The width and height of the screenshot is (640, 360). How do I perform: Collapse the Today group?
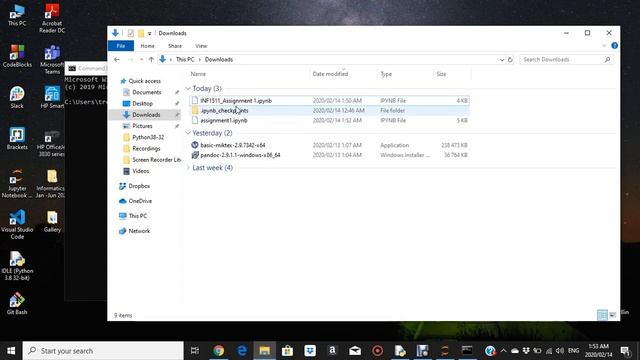(x=188, y=89)
